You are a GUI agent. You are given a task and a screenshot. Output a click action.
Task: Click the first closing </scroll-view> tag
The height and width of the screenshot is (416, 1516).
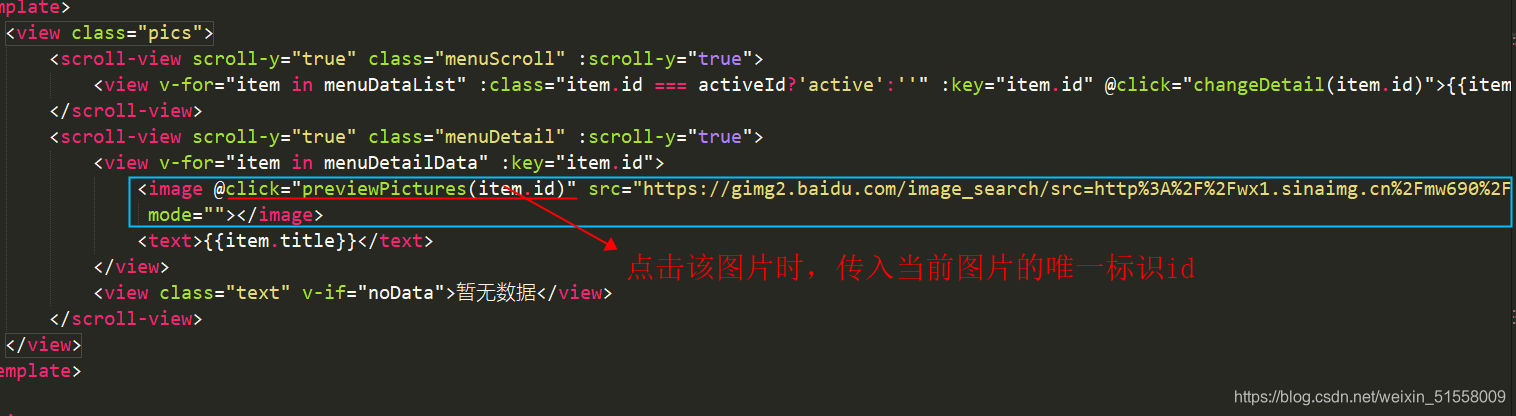126,111
